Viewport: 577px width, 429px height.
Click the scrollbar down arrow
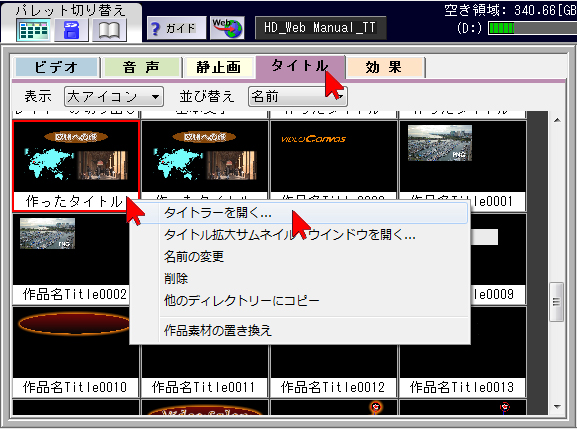tap(557, 407)
